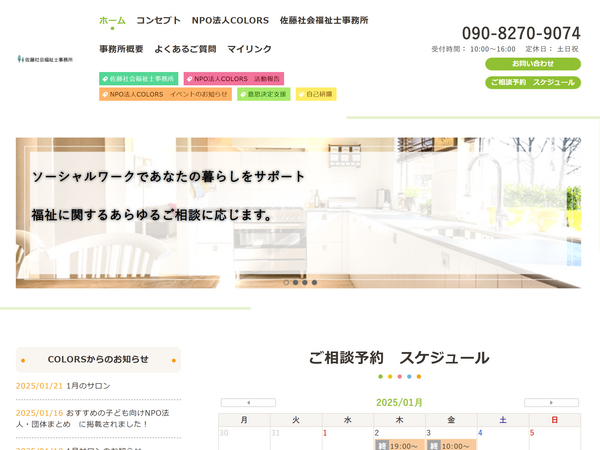The width and height of the screenshot is (600, 450).
Task: Show the first slide via carousel dot
Action: point(286,282)
